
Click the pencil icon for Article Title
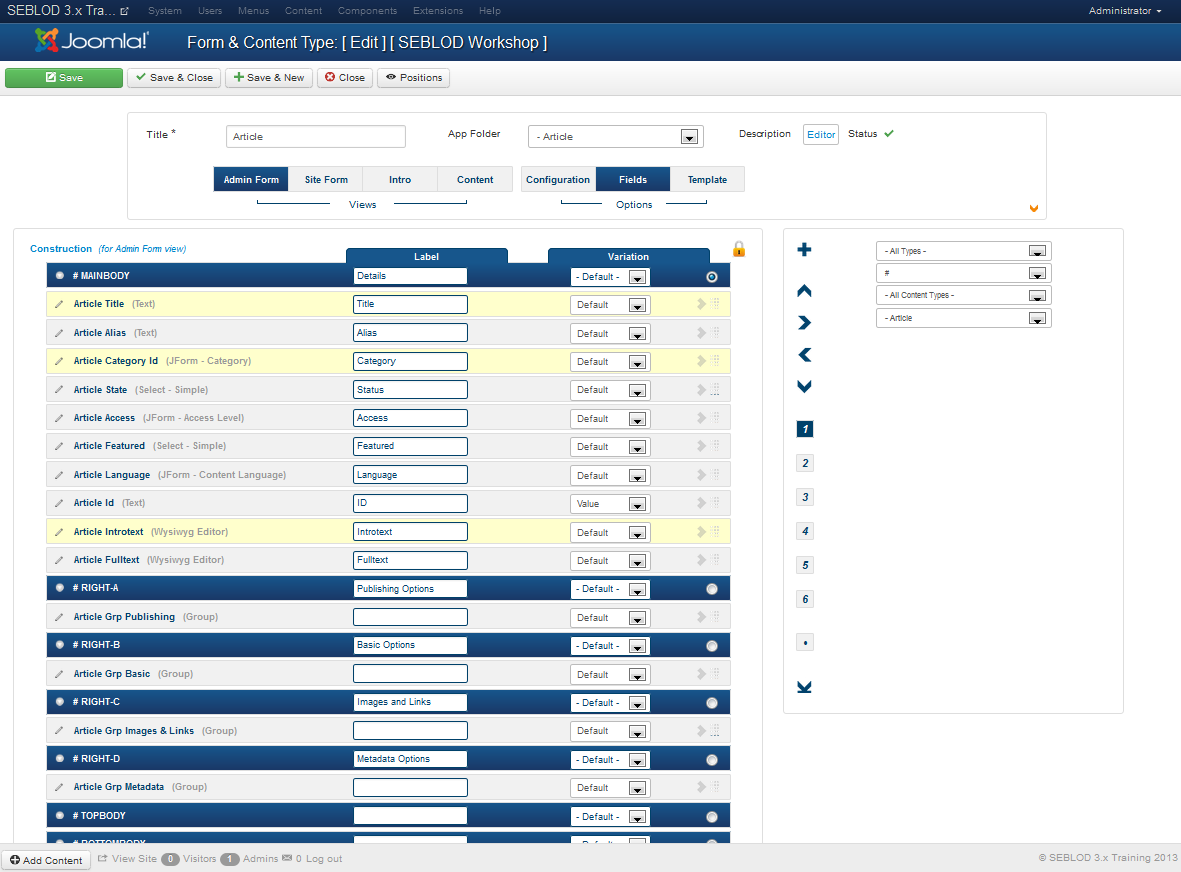tap(59, 304)
